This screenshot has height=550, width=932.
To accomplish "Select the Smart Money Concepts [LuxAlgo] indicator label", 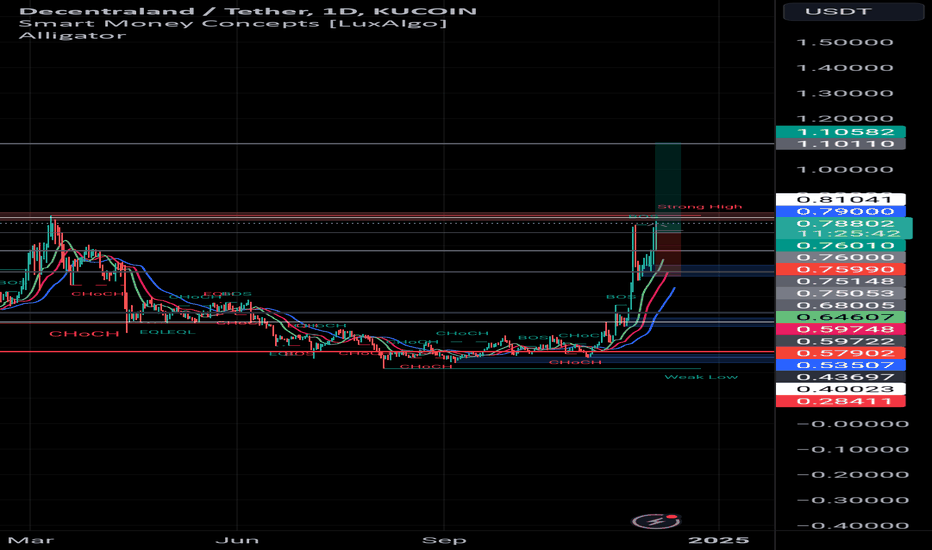I will tap(232, 24).
